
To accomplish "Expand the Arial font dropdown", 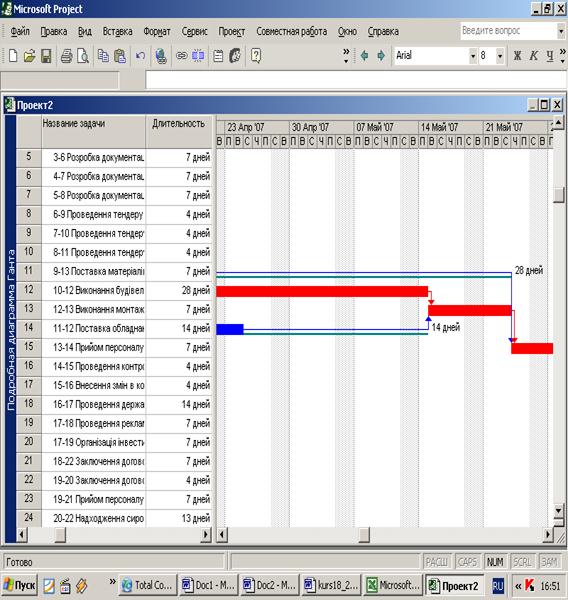I will coord(473,56).
